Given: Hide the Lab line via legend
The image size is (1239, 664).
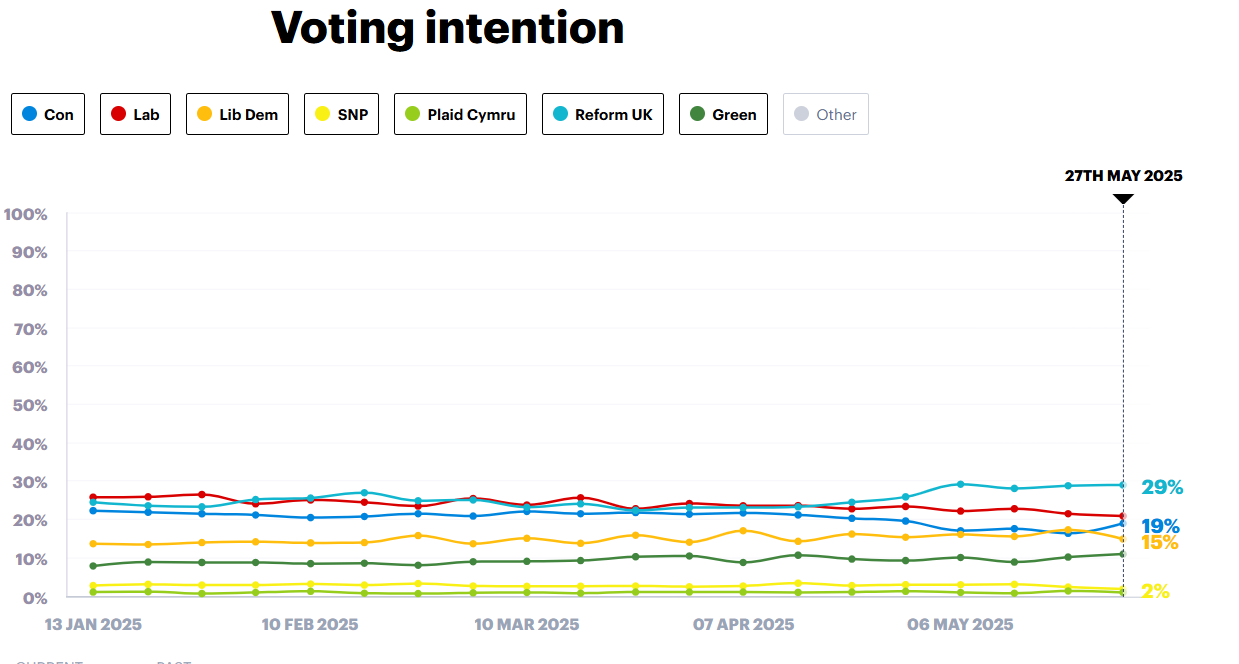Looking at the screenshot, I should point(136,114).
